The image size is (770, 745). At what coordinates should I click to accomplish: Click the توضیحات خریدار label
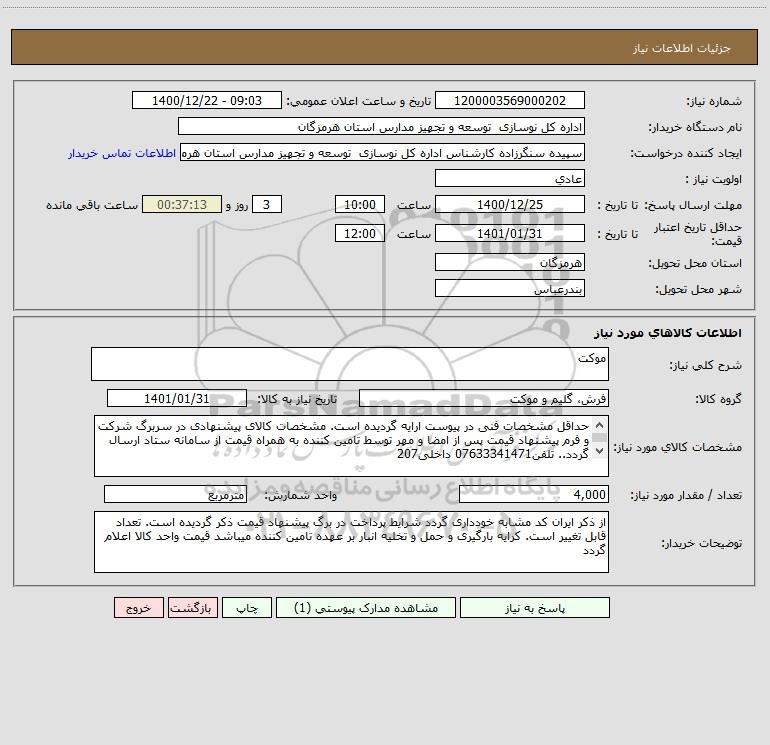coord(701,543)
